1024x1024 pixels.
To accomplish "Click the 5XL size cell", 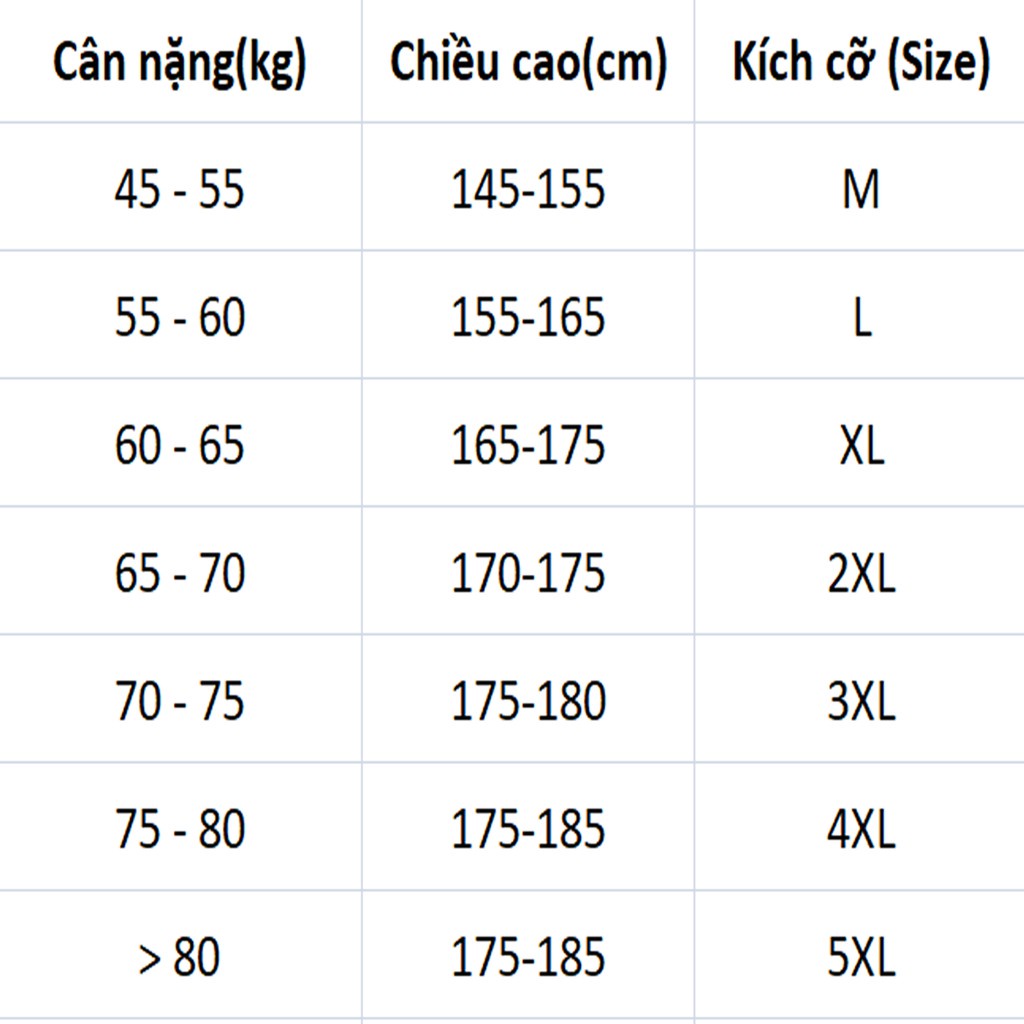I will coord(860,956).
